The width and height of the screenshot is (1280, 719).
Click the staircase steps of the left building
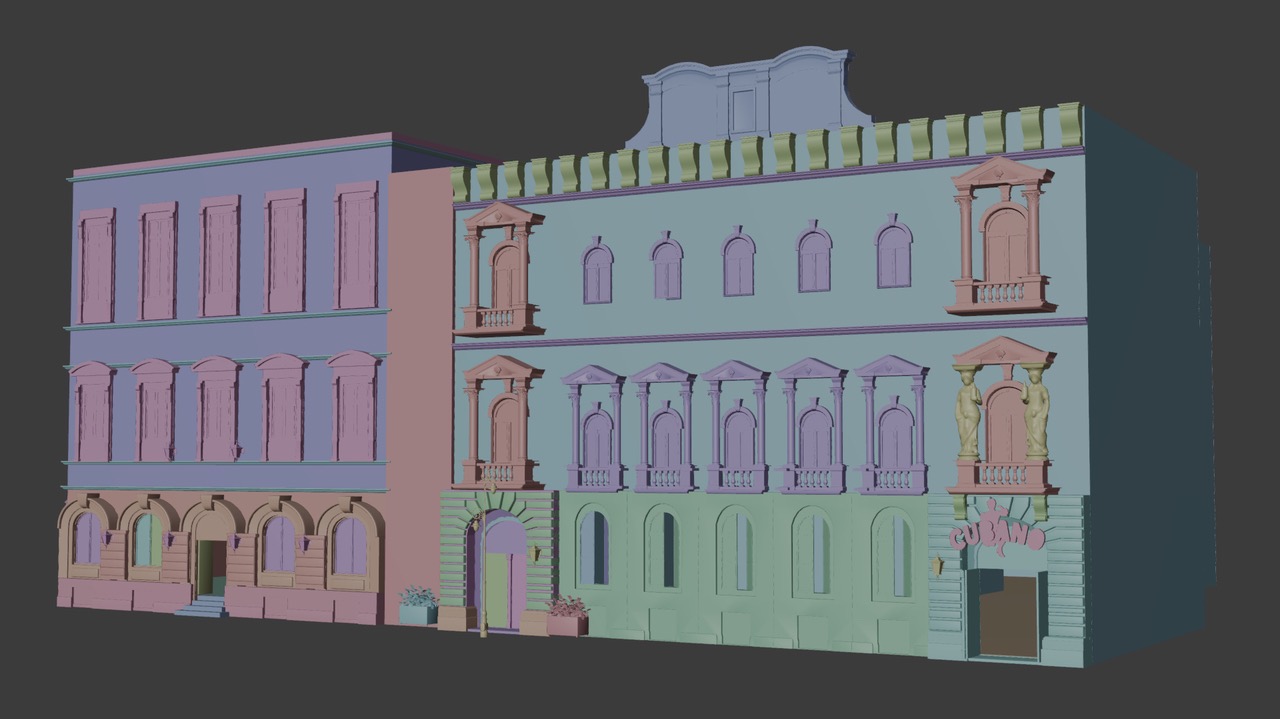209,605
